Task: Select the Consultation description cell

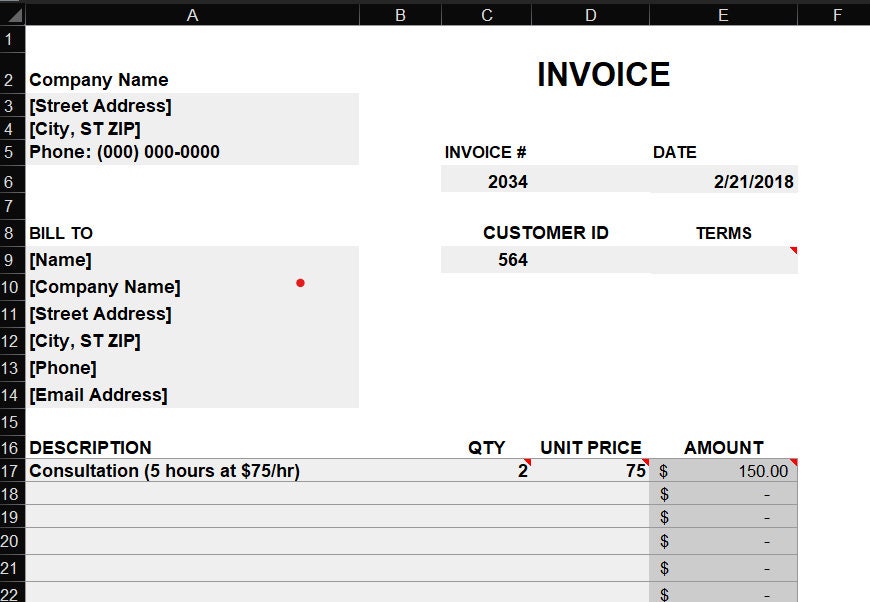Action: pos(192,471)
